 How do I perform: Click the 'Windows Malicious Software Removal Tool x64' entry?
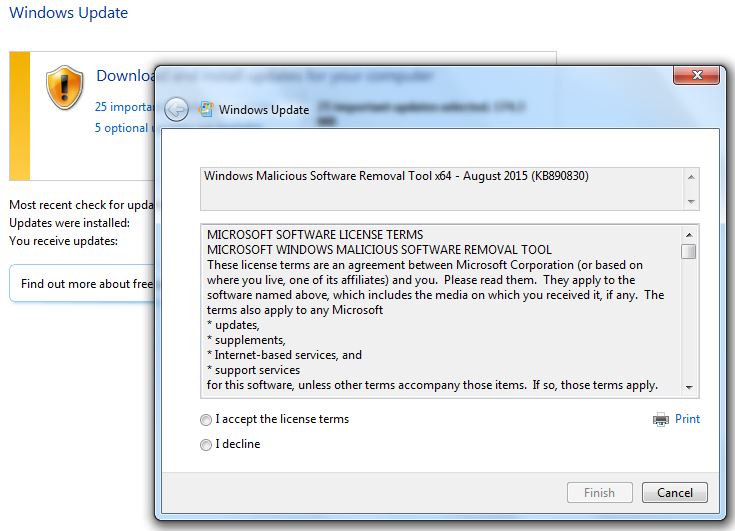[x=396, y=176]
